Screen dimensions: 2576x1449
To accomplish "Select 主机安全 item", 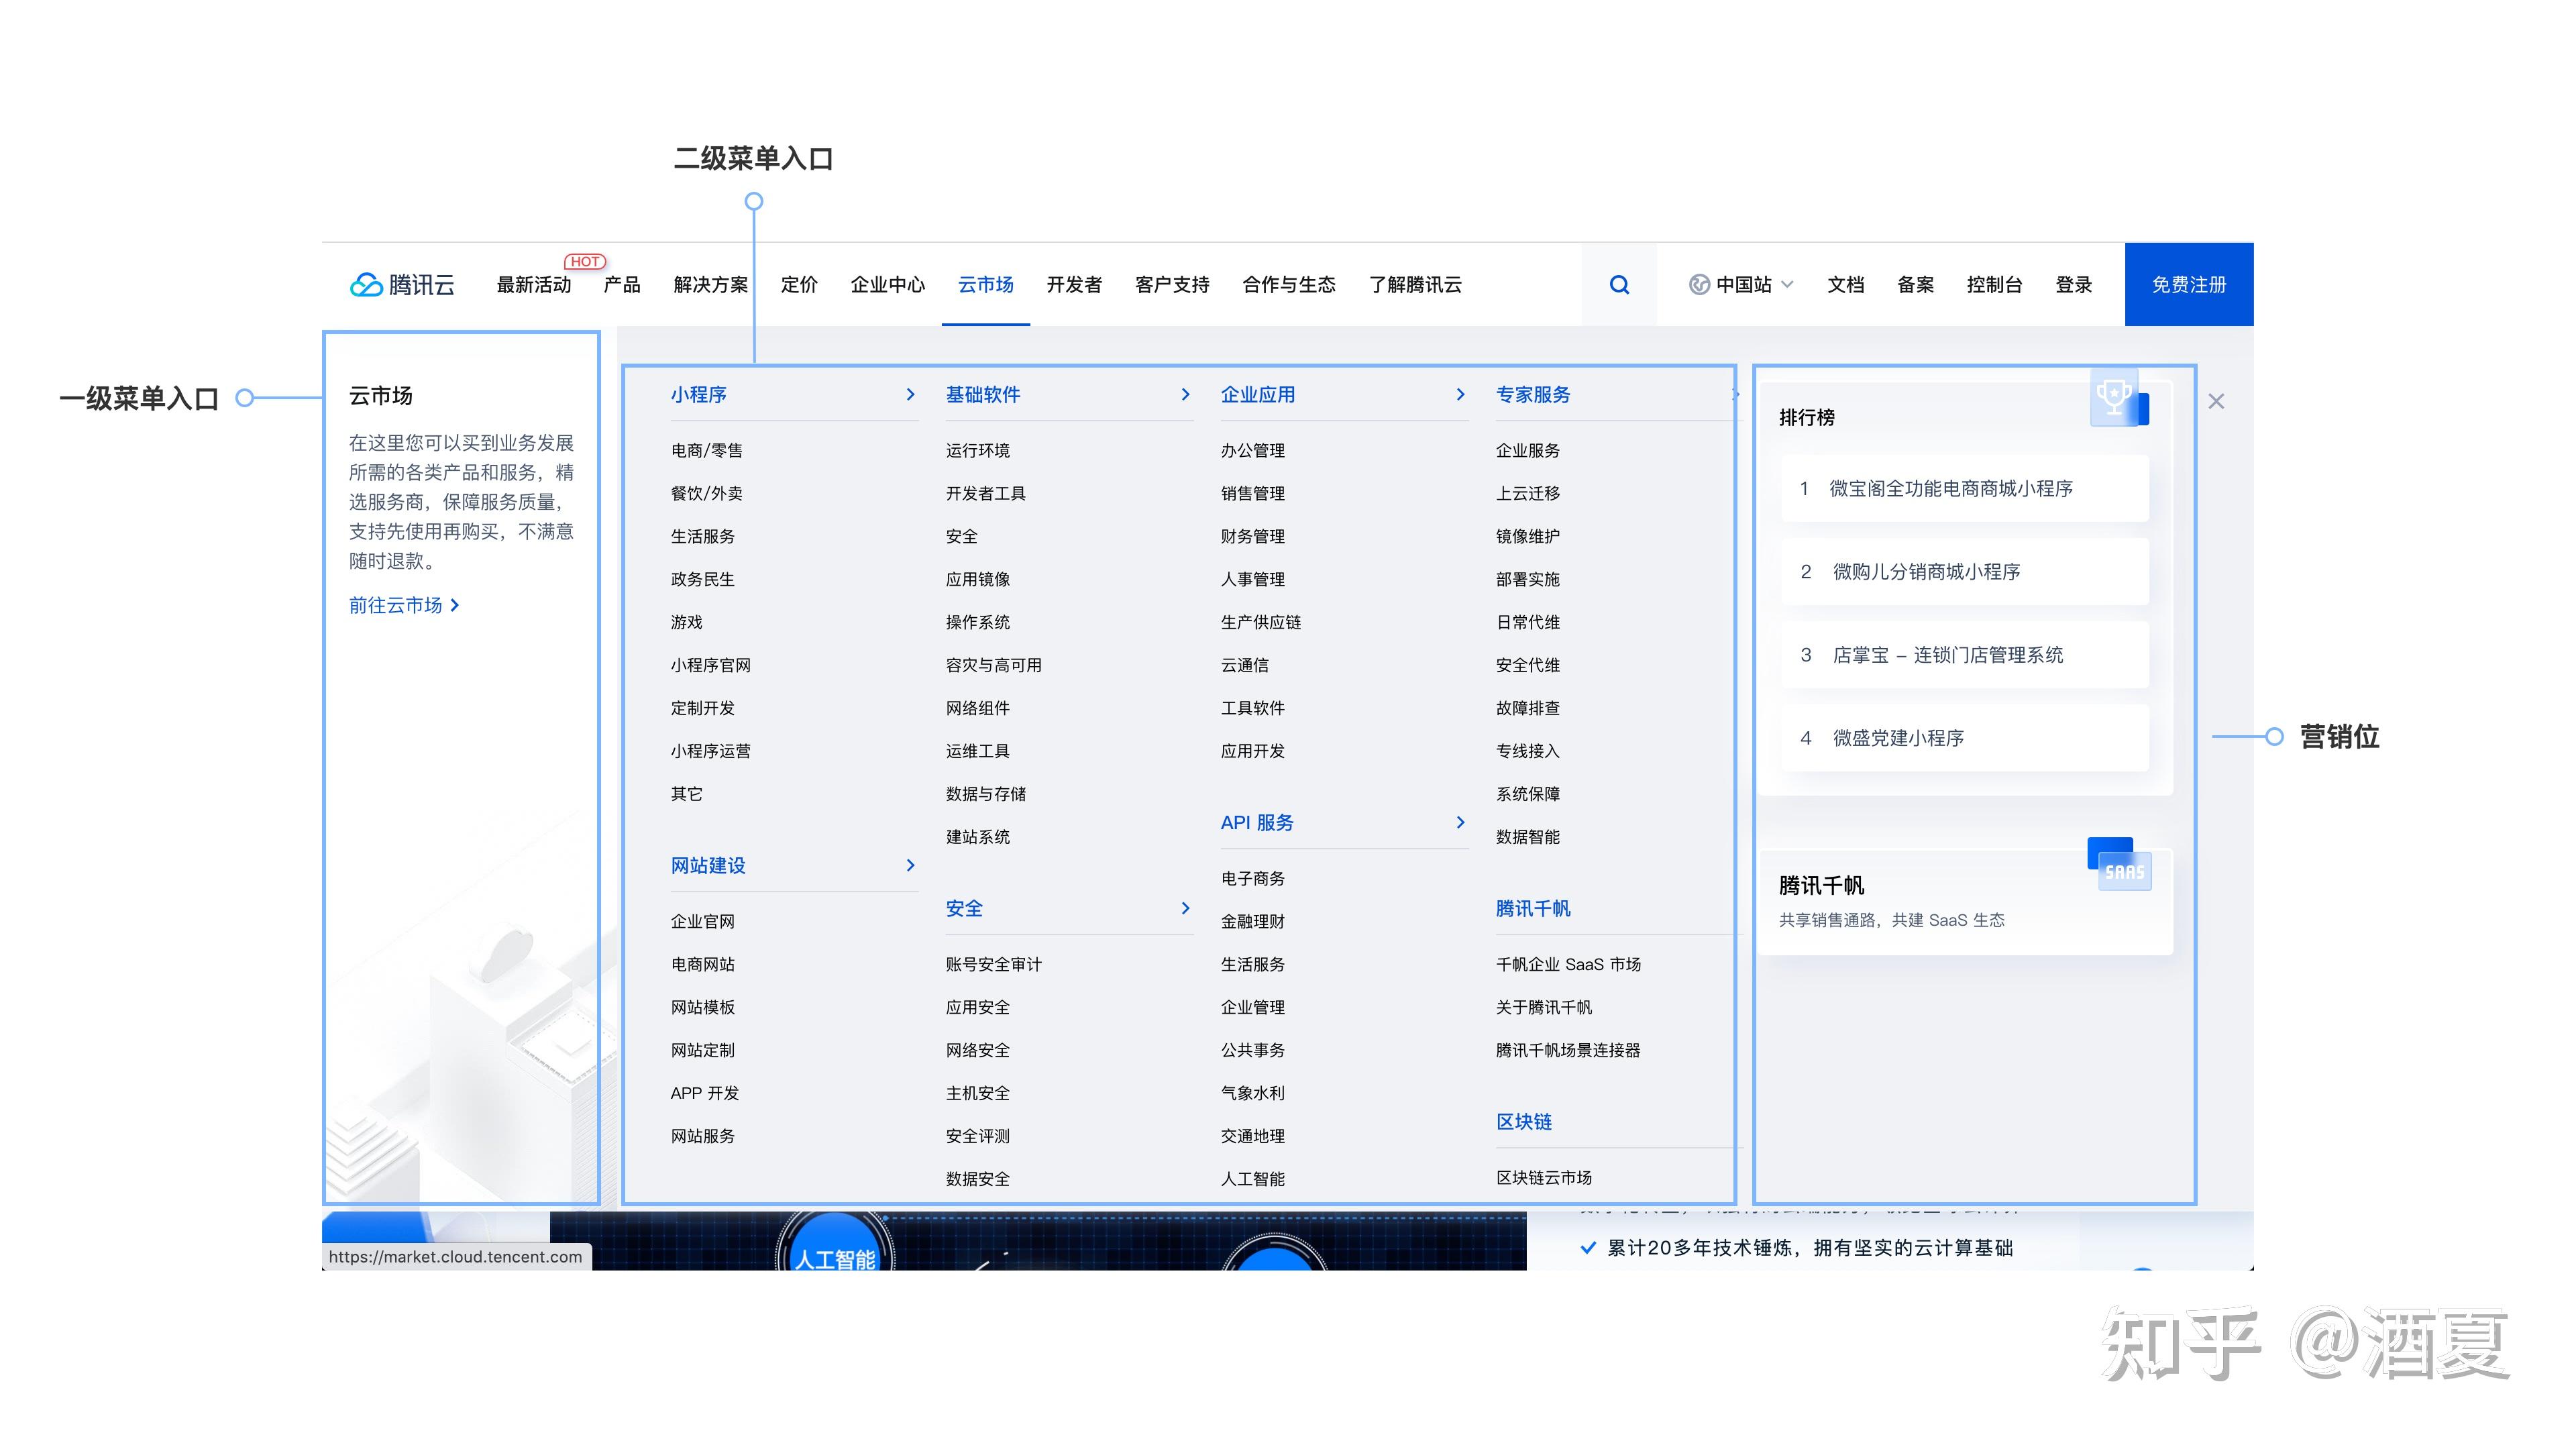I will coord(978,1093).
